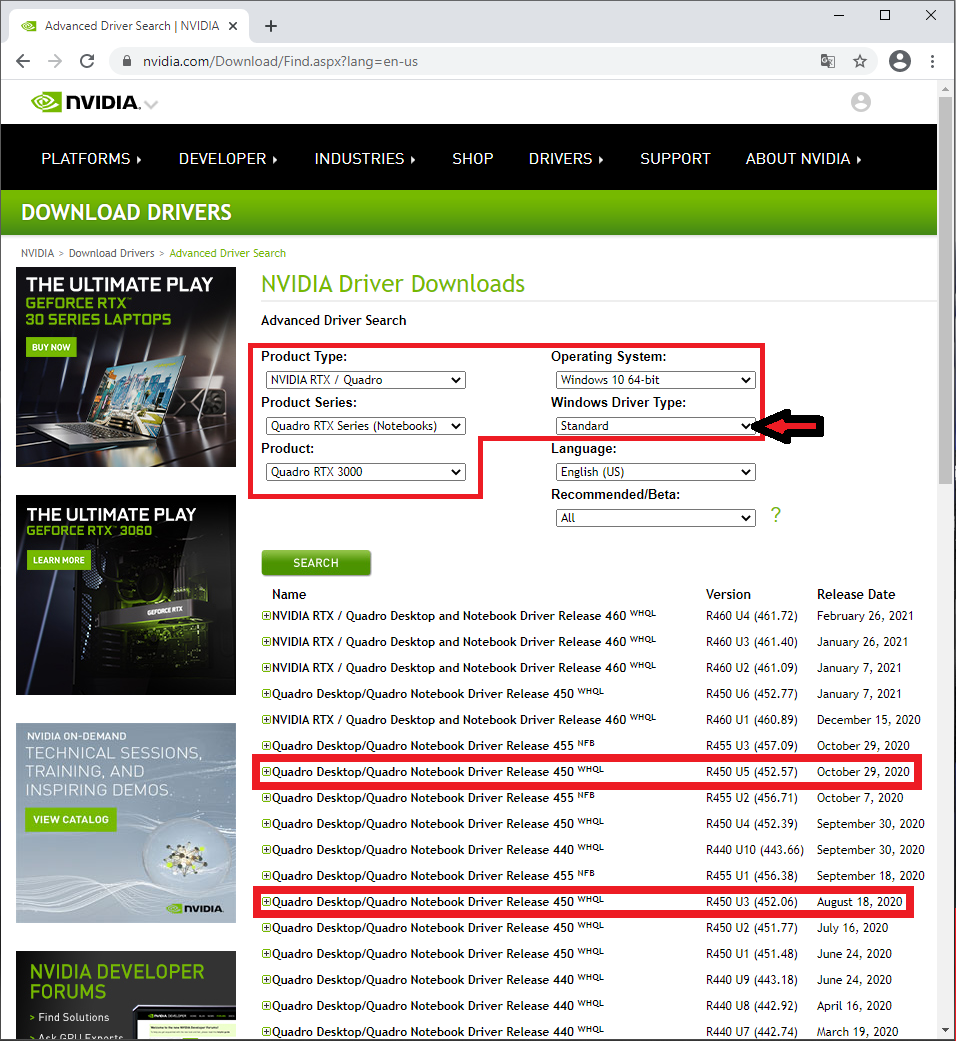Open the DEVELOPER menu
Viewport: 956px width, 1041px height.
(228, 159)
